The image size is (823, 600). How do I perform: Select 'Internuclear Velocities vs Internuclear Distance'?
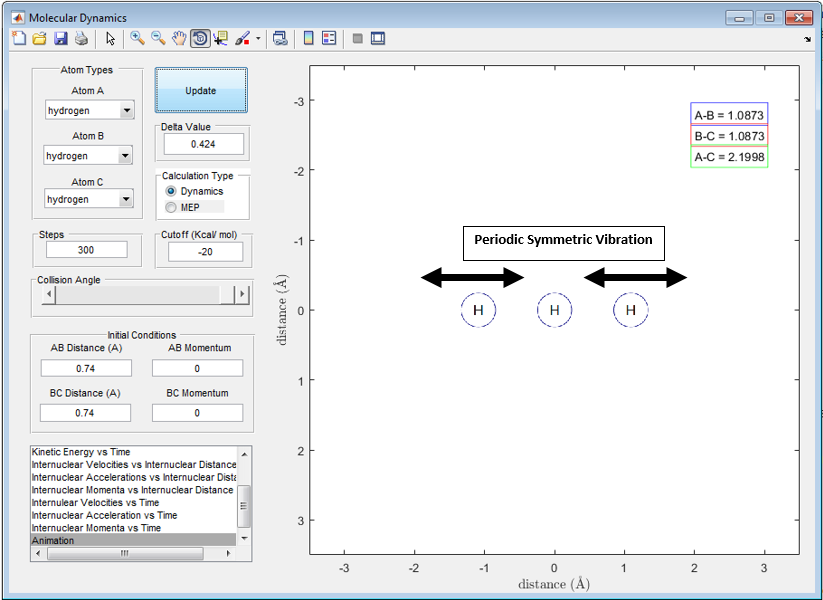pos(134,464)
